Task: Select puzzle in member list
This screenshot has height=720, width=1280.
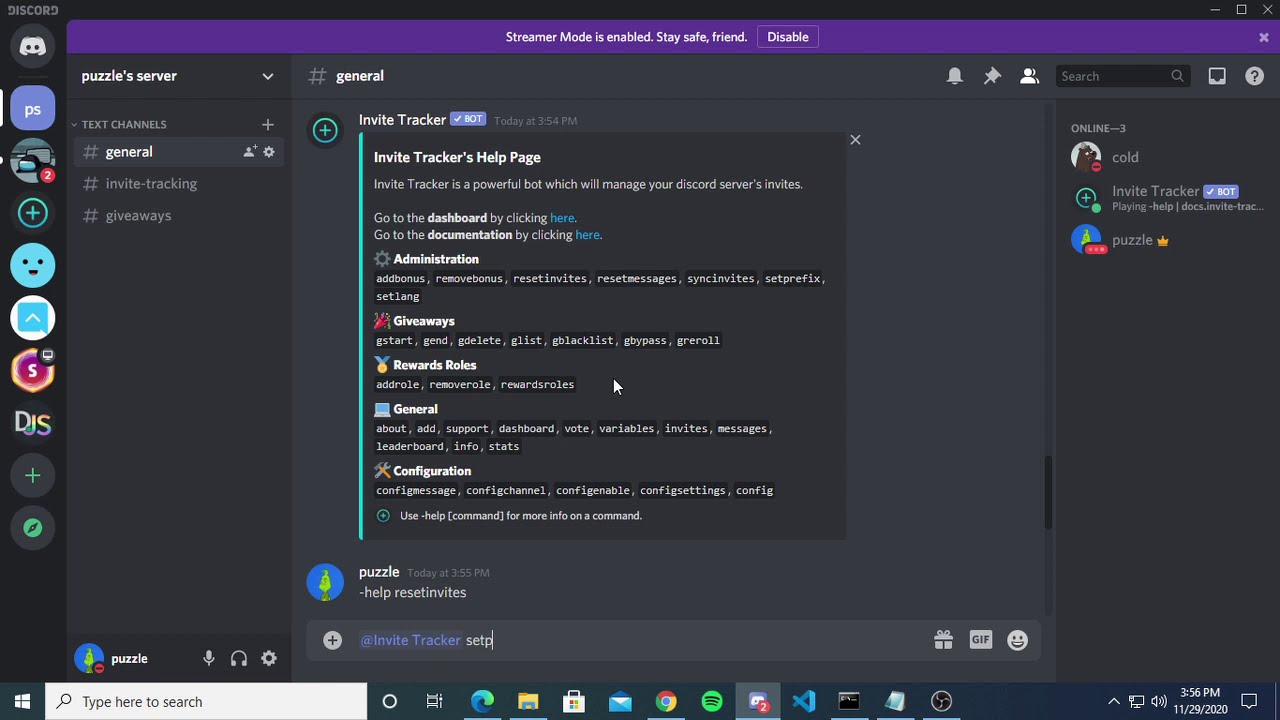Action: pyautogui.click(x=1166, y=240)
